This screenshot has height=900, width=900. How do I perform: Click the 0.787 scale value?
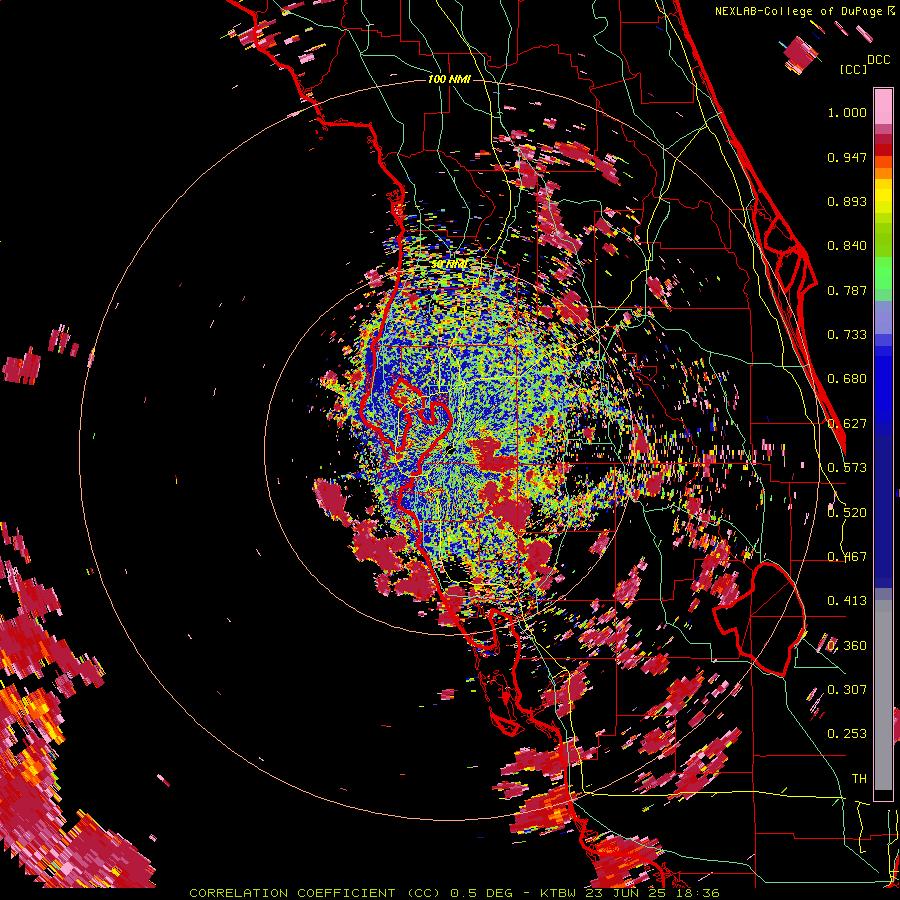(x=847, y=290)
